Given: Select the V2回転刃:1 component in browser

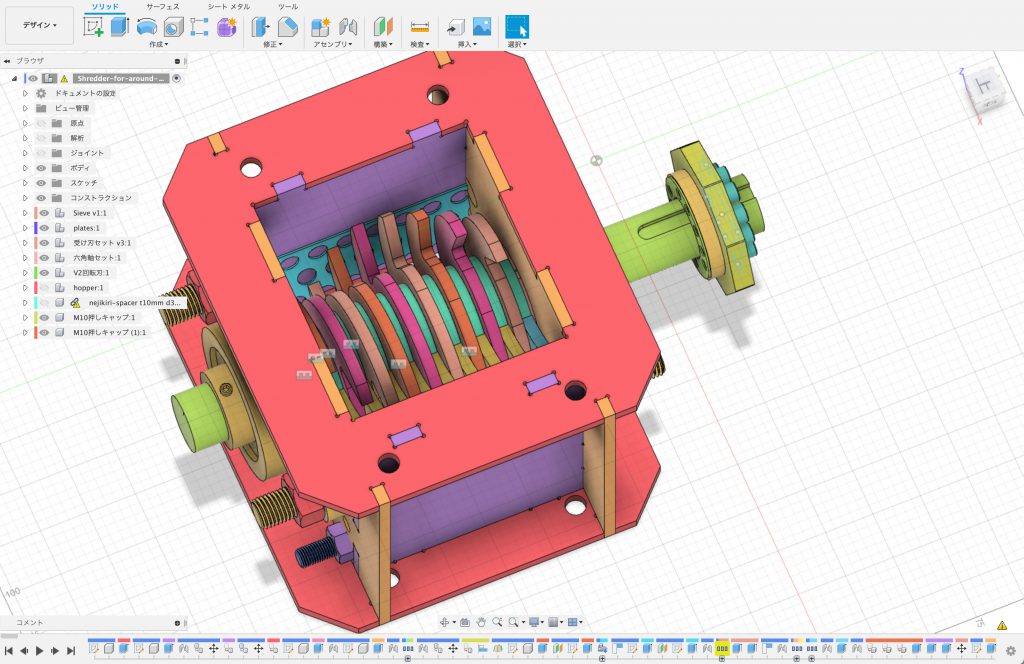Looking at the screenshot, I should (94, 273).
